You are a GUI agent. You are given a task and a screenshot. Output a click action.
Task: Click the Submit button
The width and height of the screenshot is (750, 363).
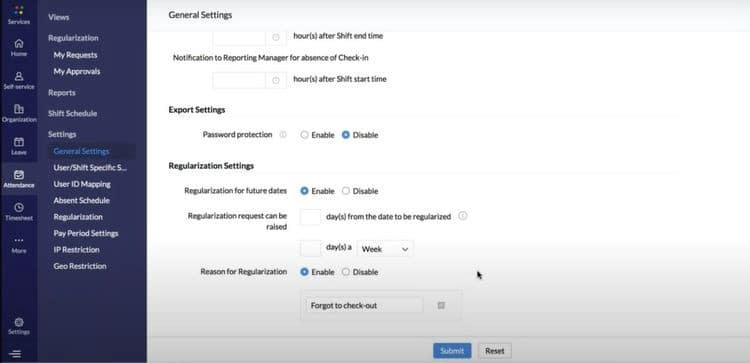(452, 351)
